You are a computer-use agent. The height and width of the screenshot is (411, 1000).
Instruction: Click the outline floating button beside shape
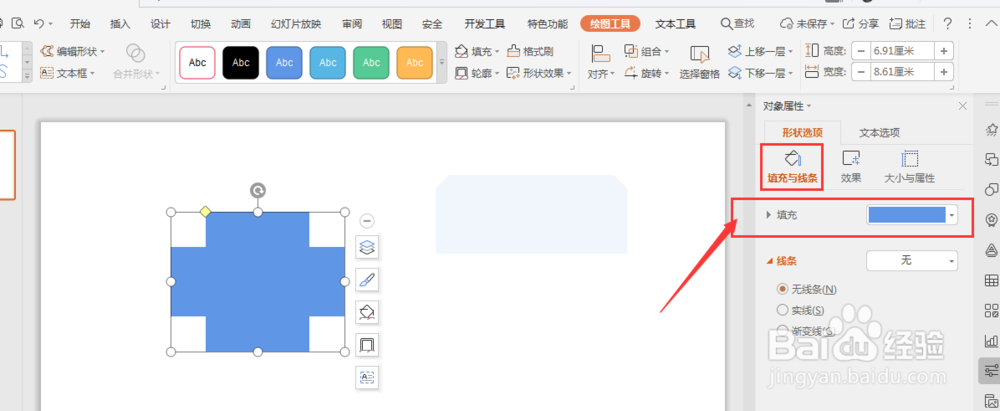click(367, 345)
